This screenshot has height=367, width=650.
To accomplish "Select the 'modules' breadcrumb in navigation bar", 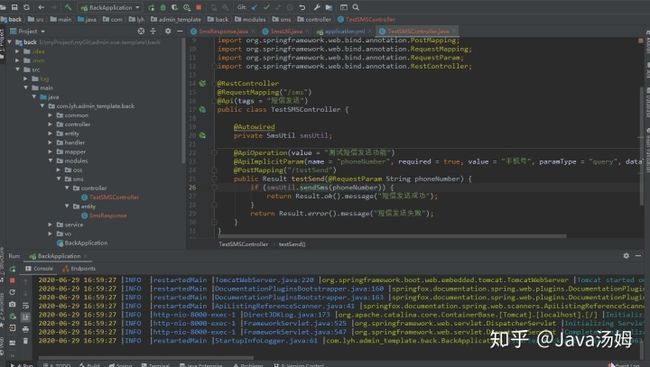I will point(250,19).
